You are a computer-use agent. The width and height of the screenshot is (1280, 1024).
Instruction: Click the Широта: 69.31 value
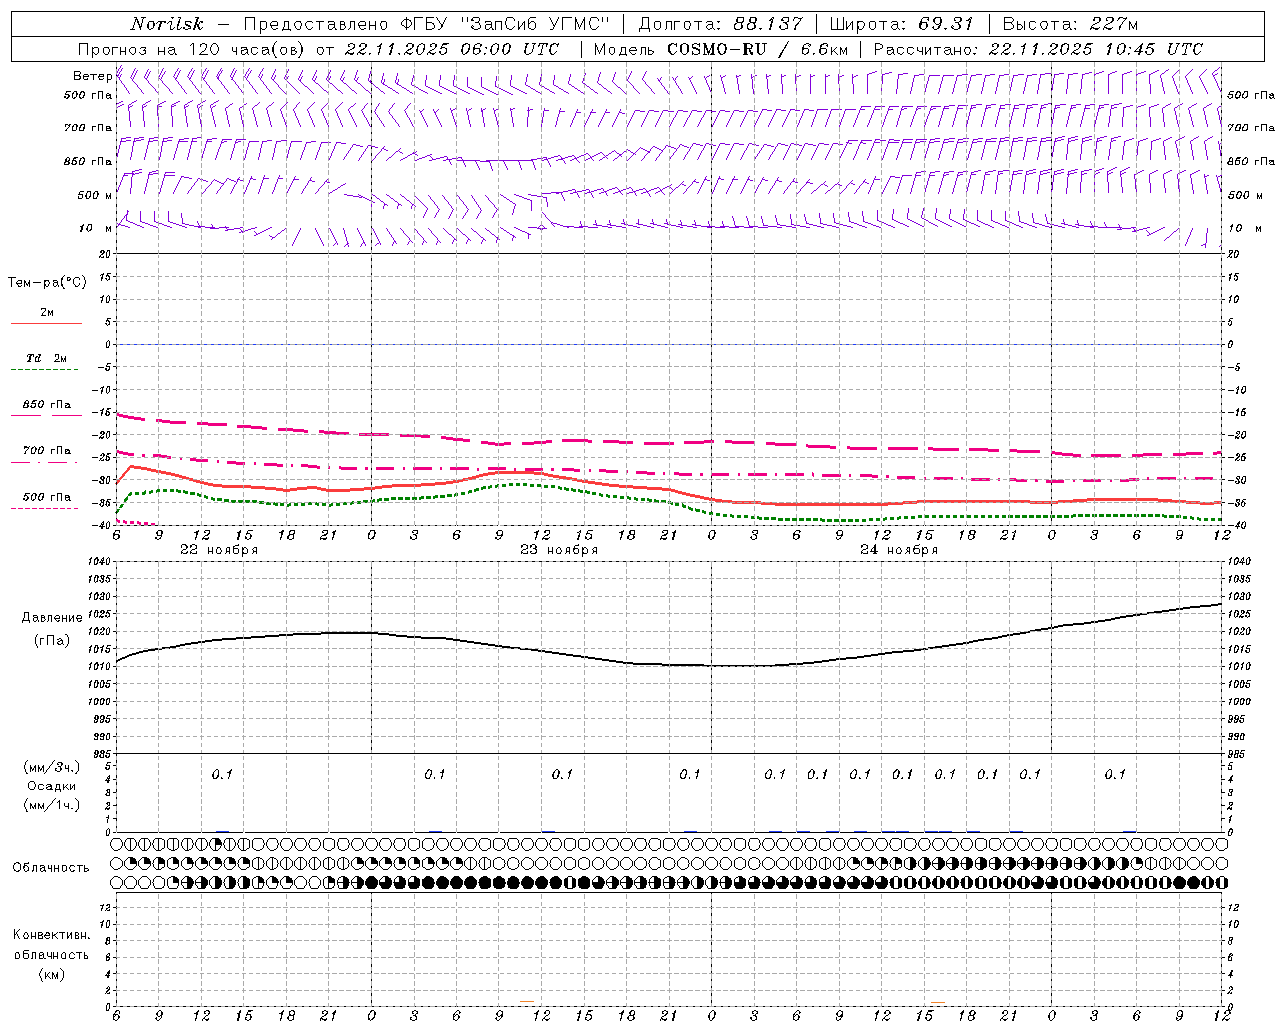(x=902, y=24)
